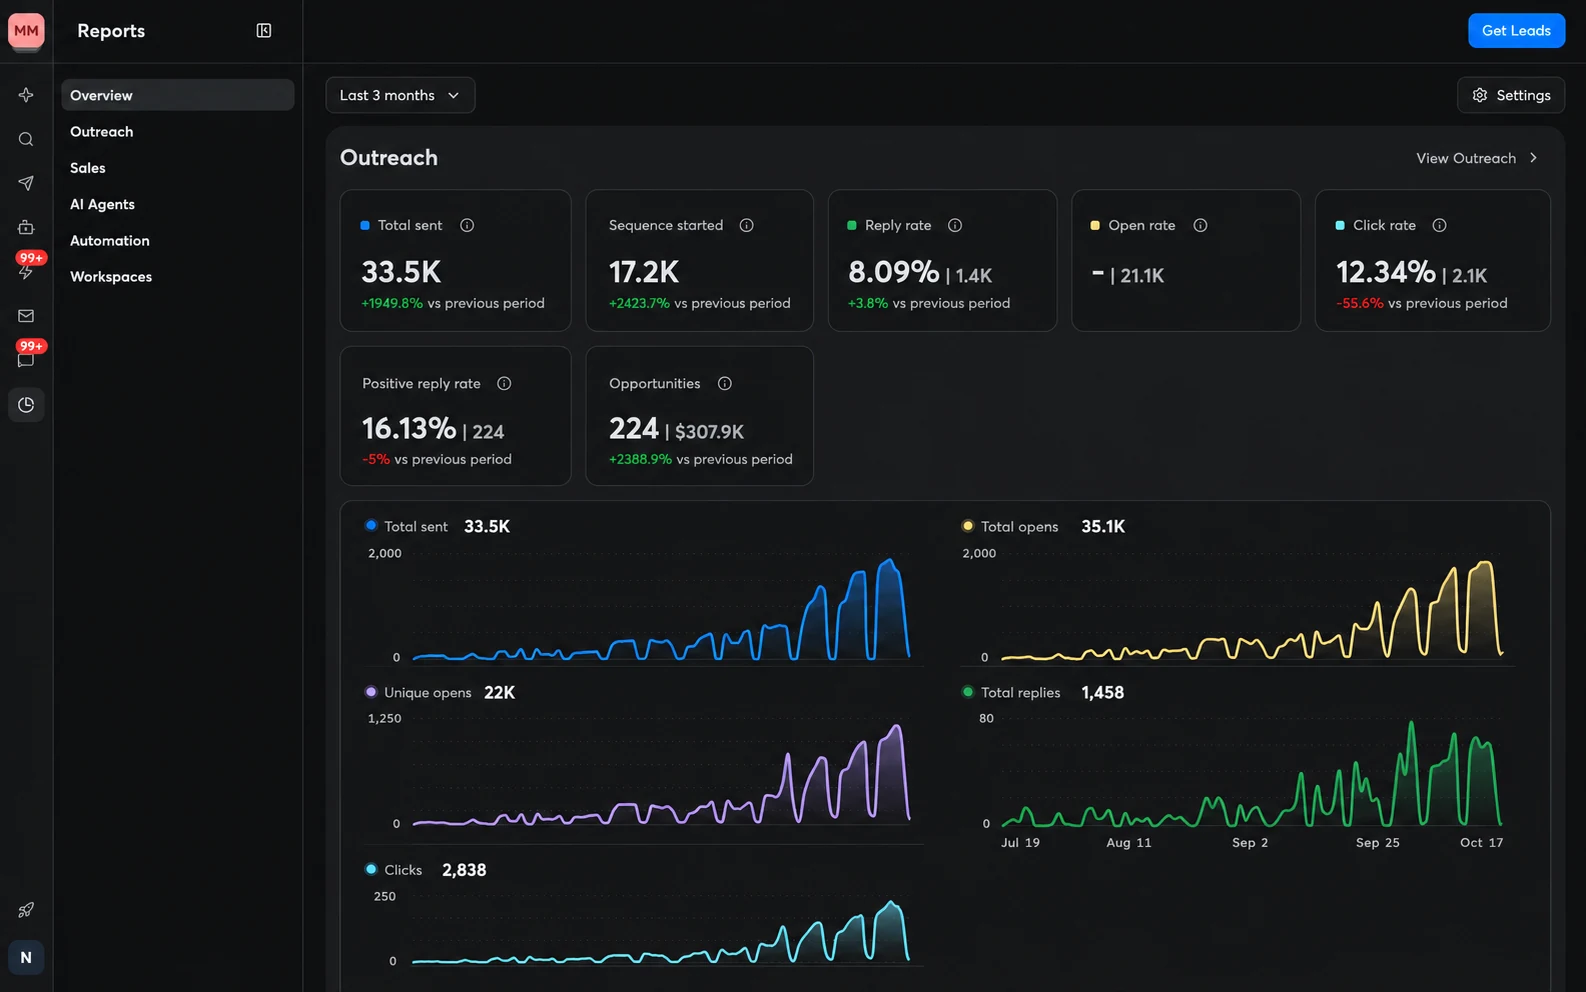
Task: Show info for Positive reply rate metric
Action: [504, 383]
